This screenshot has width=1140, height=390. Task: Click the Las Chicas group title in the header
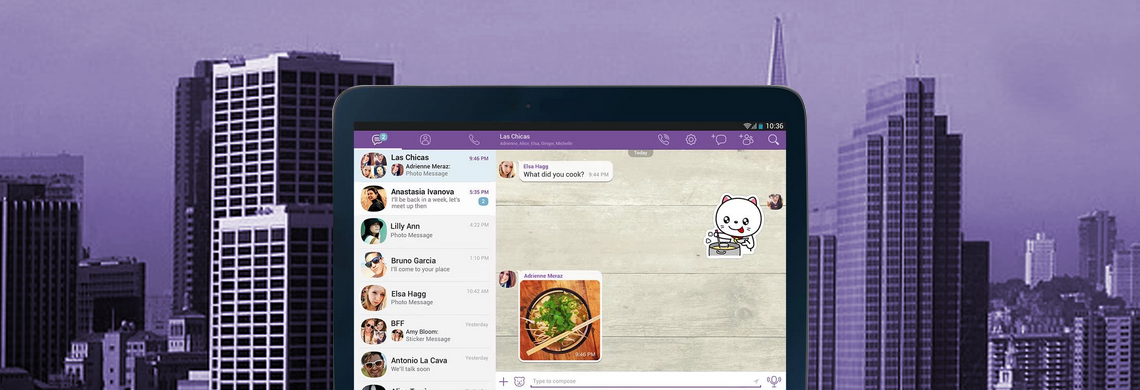(515, 136)
